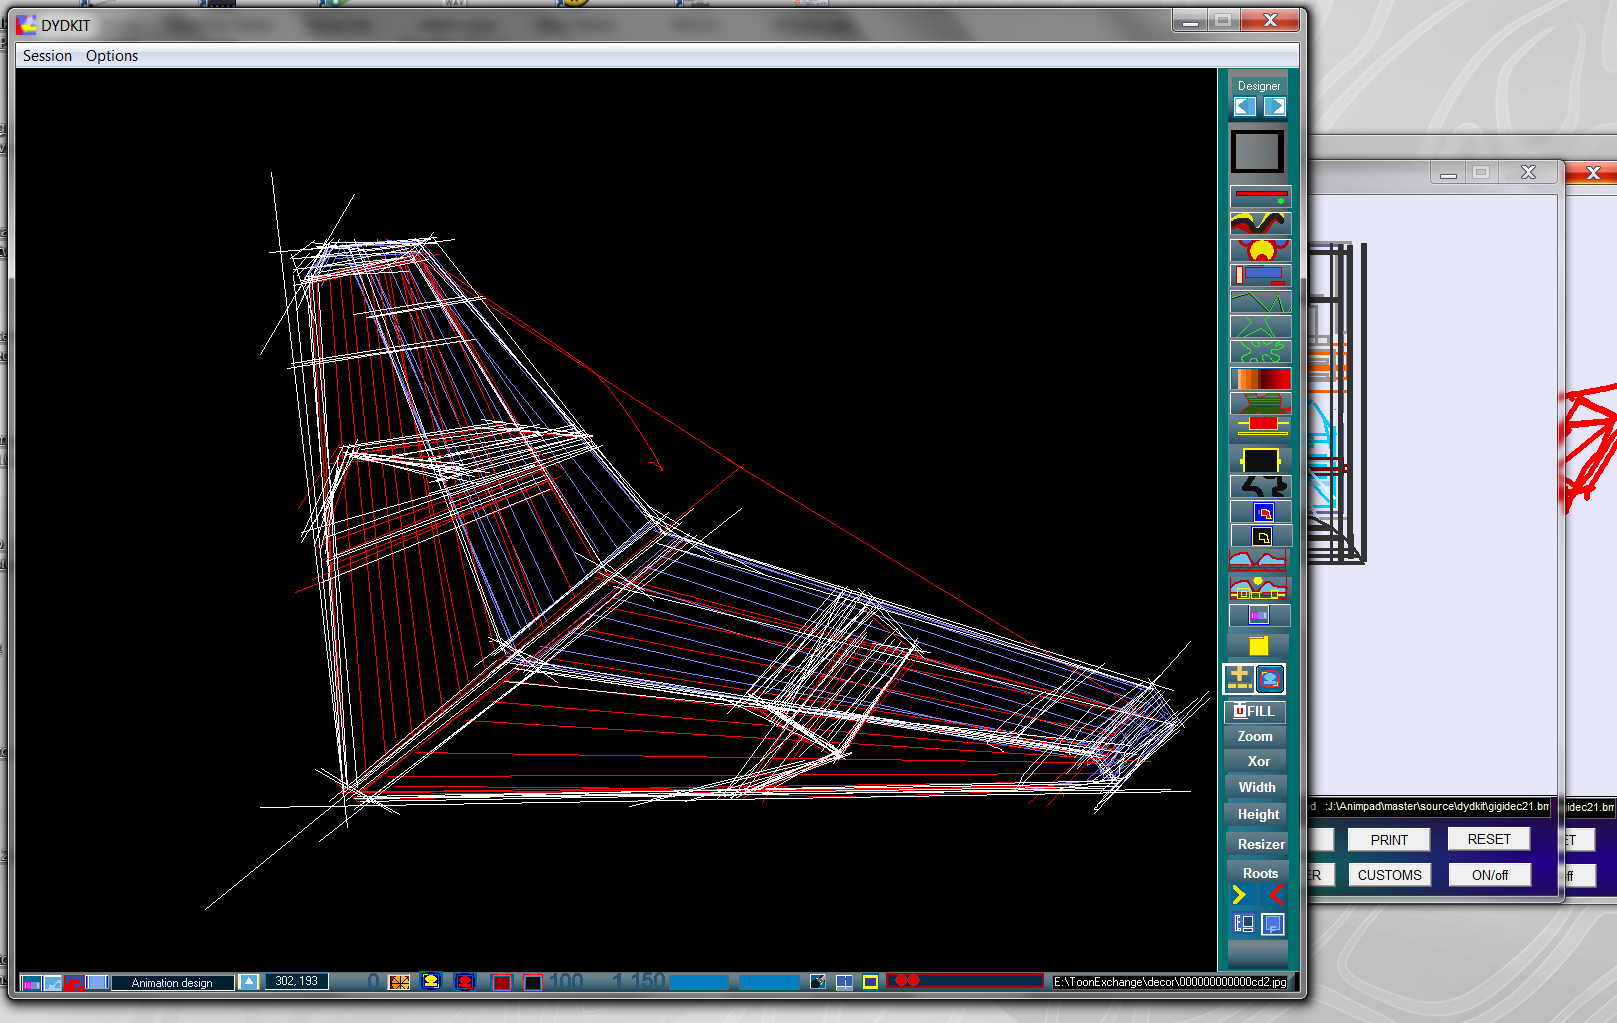The width and height of the screenshot is (1617, 1023).
Task: Click the yellow square outline icon in the status bar
Action: click(x=870, y=982)
